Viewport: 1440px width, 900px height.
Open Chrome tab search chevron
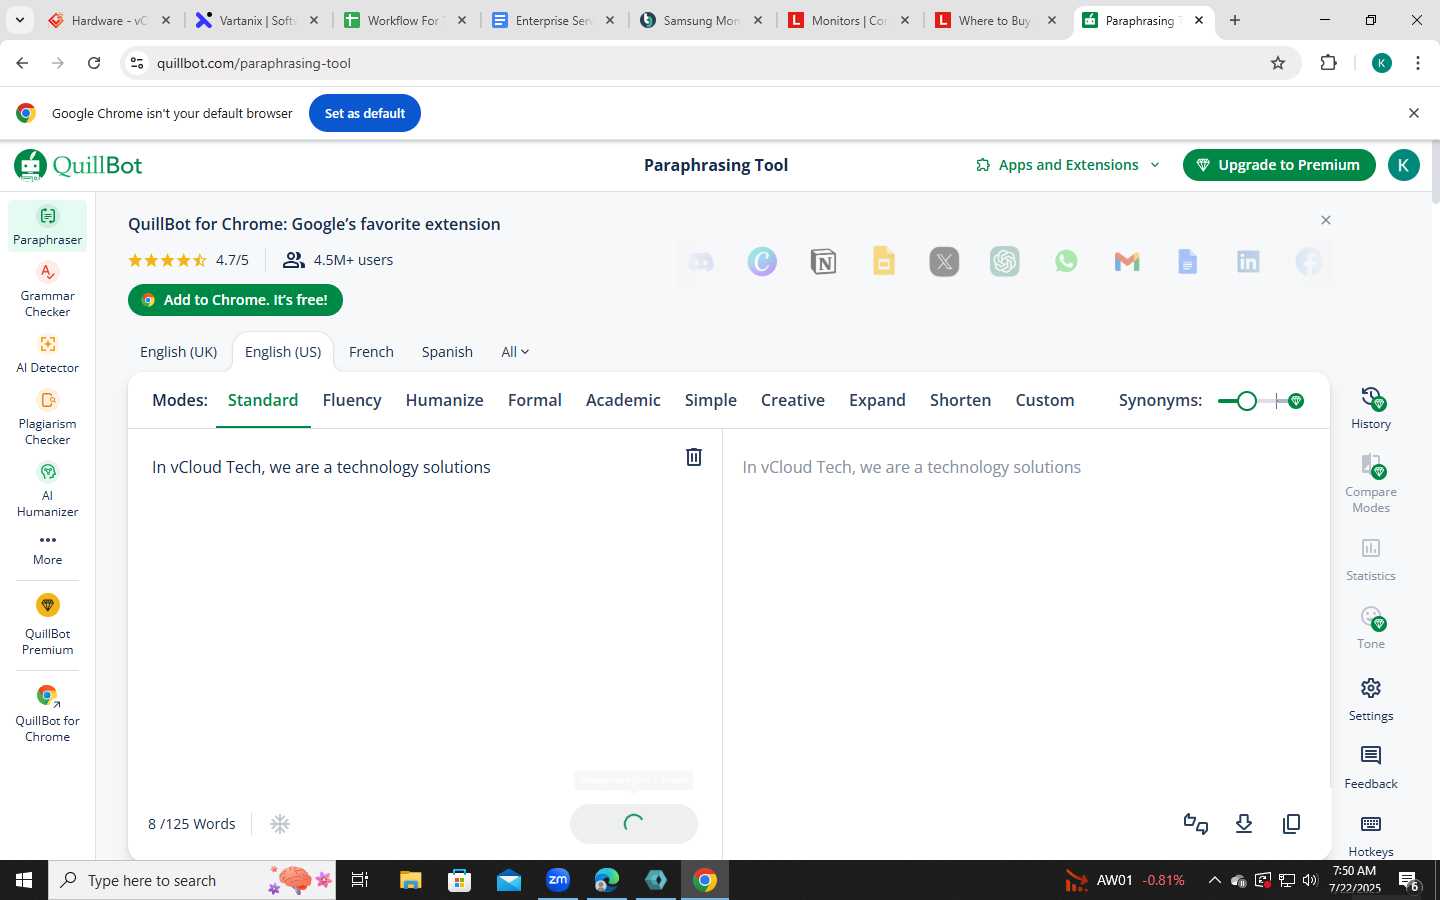tap(19, 20)
